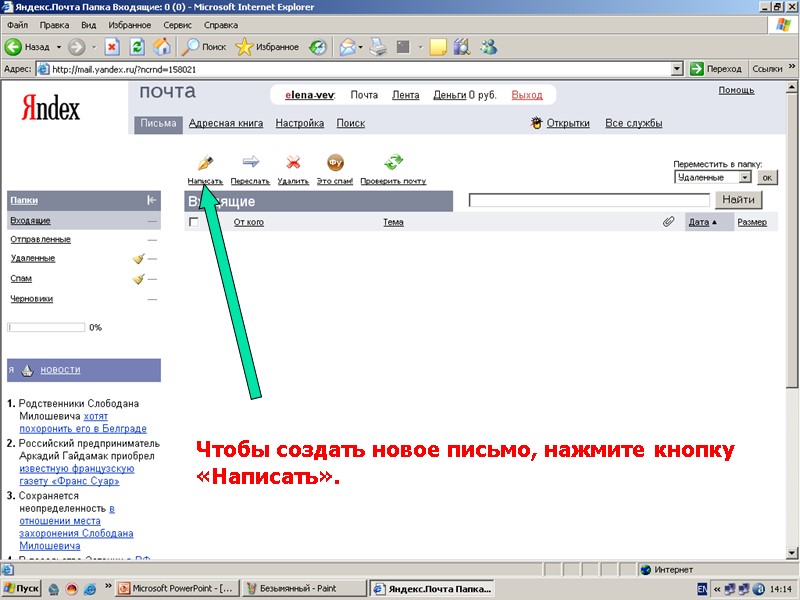Expand the address bar dropdown arrow

677,69
